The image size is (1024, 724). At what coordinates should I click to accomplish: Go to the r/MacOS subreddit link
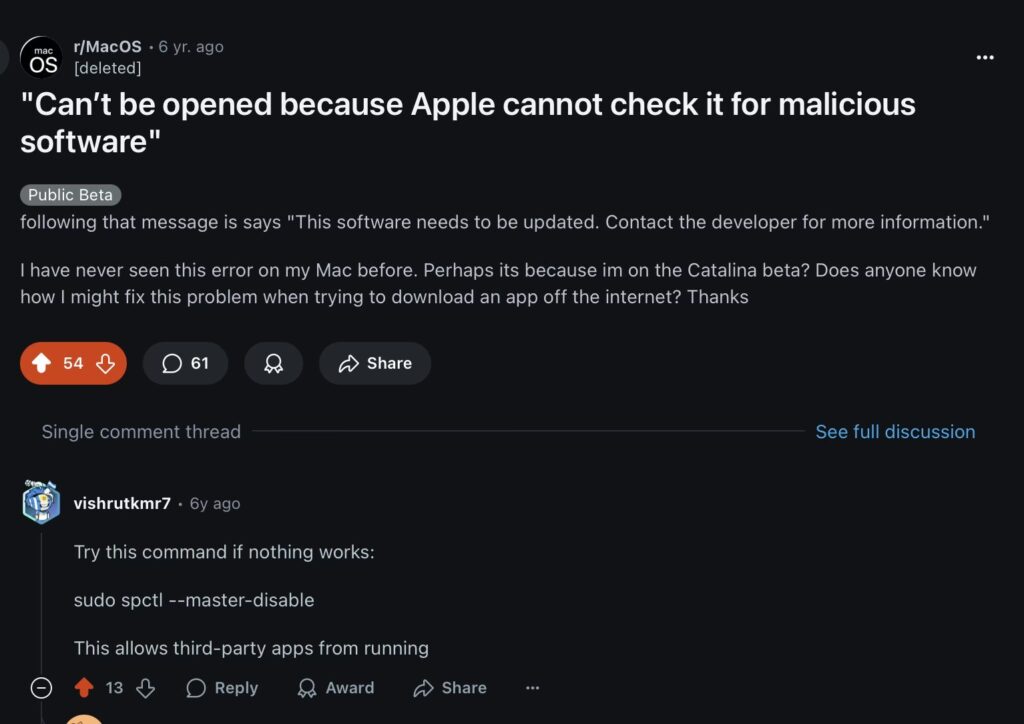point(108,47)
